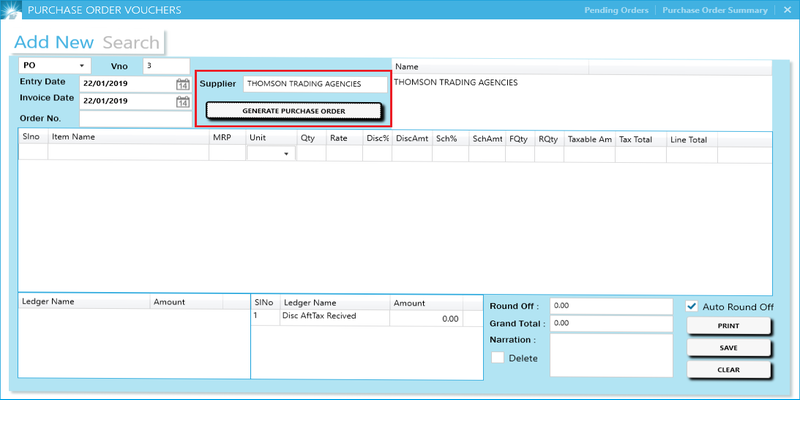Click the Generate Purchase Order button
800x435 pixels.
pyautogui.click(x=293, y=111)
